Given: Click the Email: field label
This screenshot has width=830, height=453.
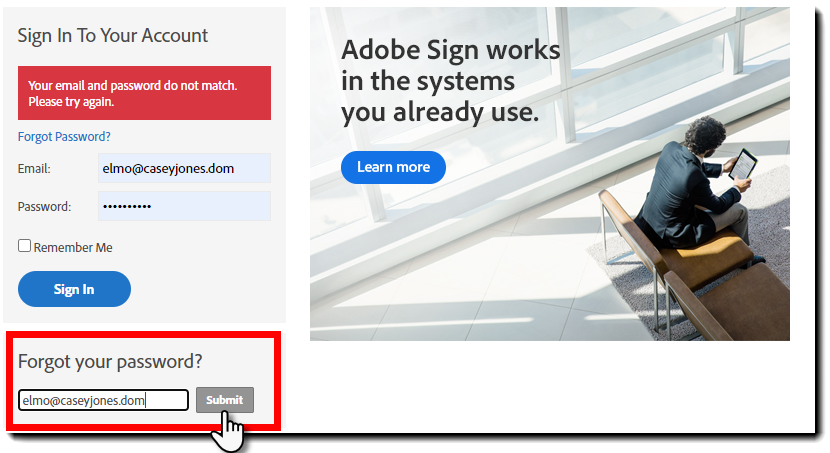Looking at the screenshot, I should coord(34,169).
